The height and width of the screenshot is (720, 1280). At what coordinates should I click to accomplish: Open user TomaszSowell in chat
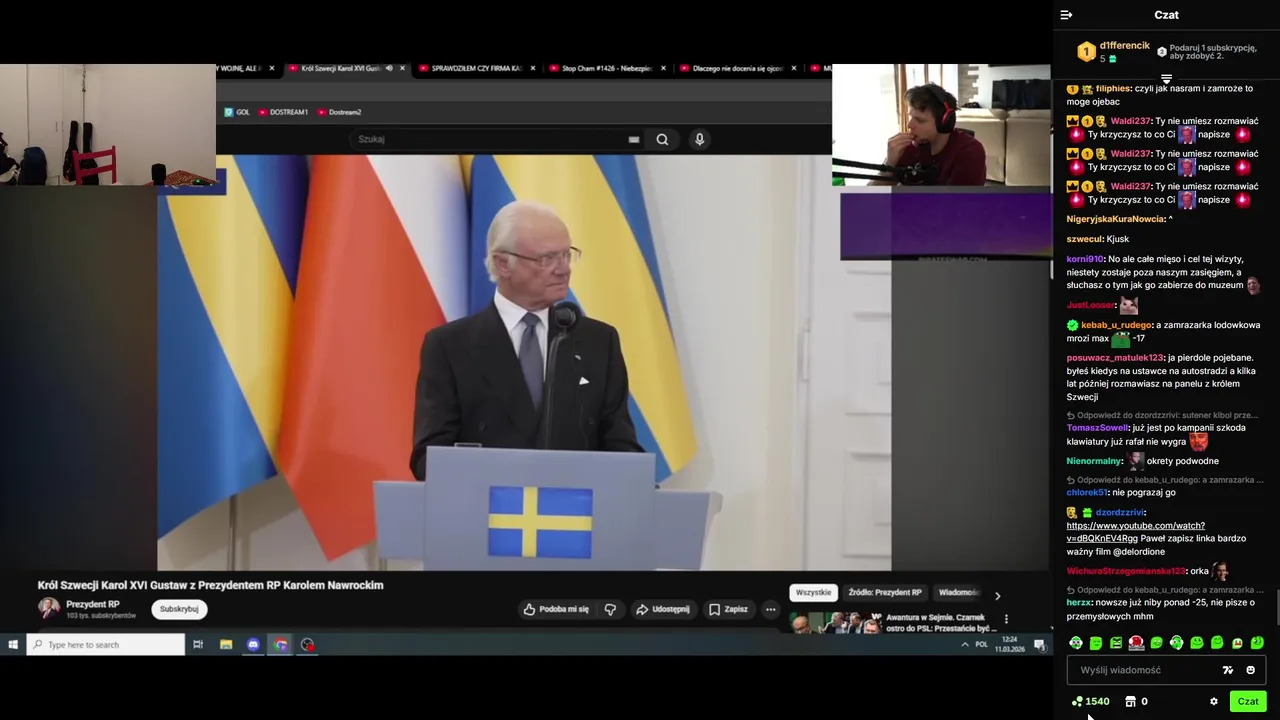1097,428
